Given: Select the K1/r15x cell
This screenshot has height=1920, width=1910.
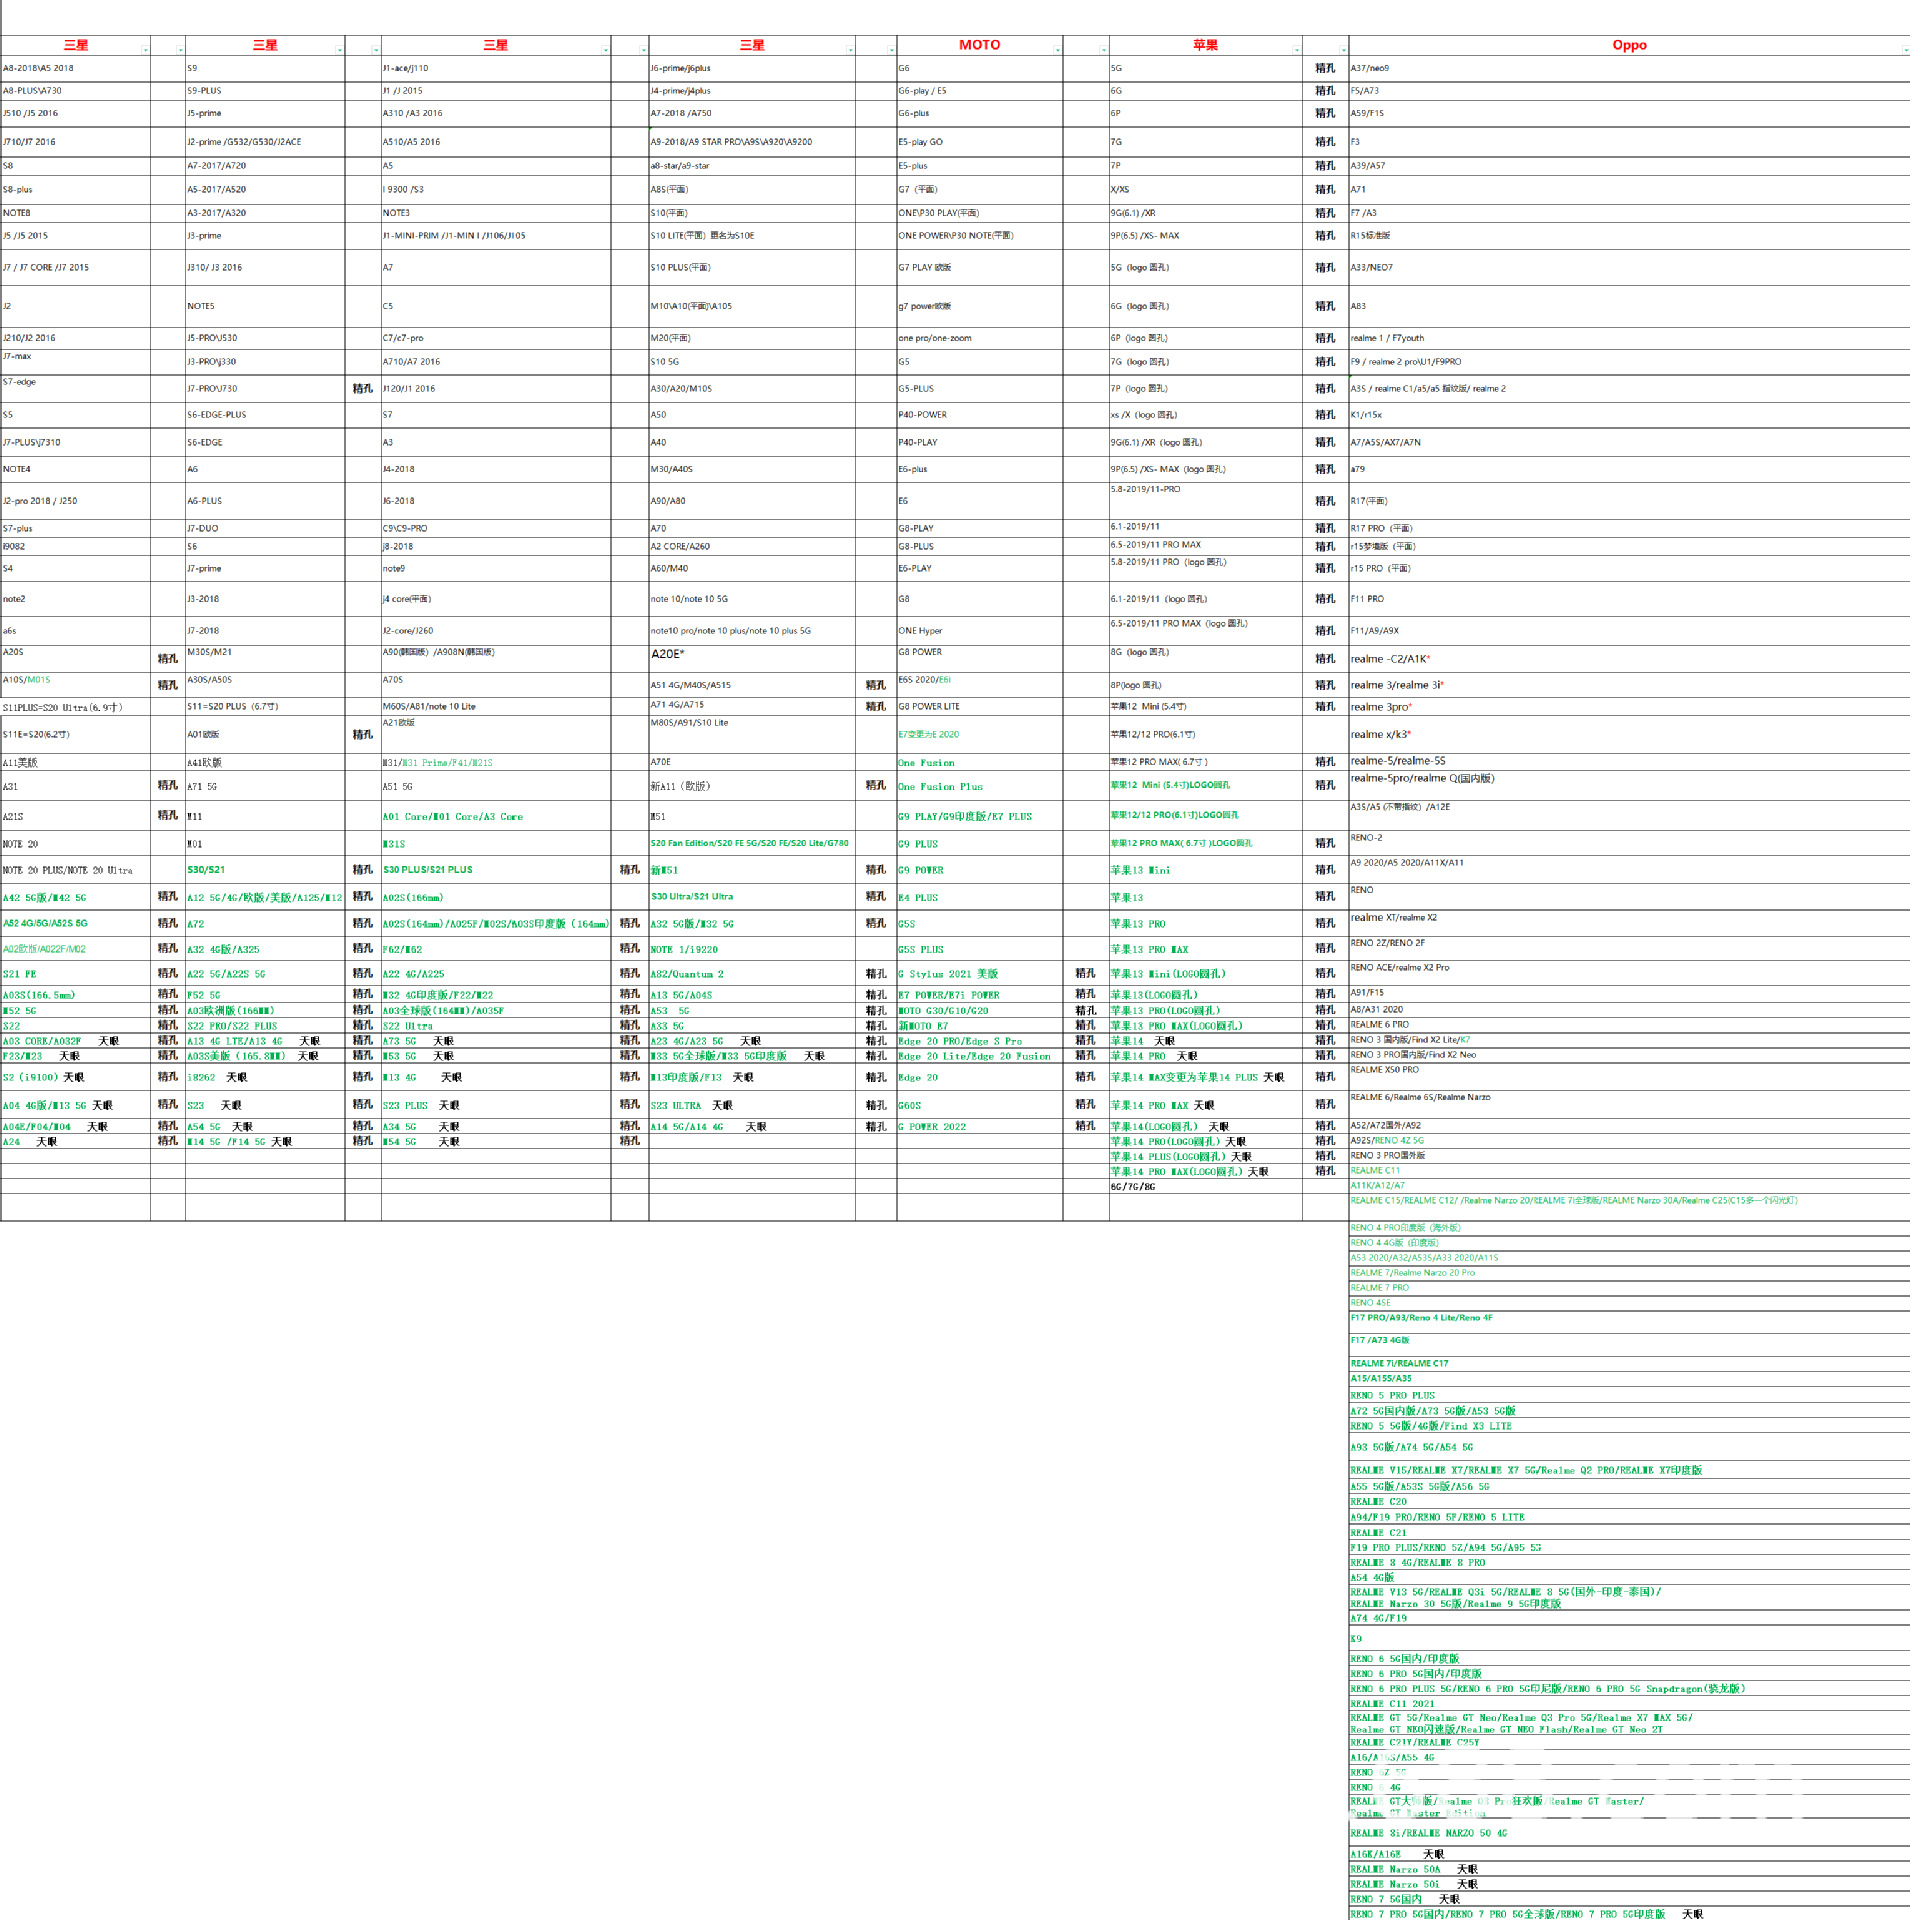Looking at the screenshot, I should click(x=1629, y=415).
